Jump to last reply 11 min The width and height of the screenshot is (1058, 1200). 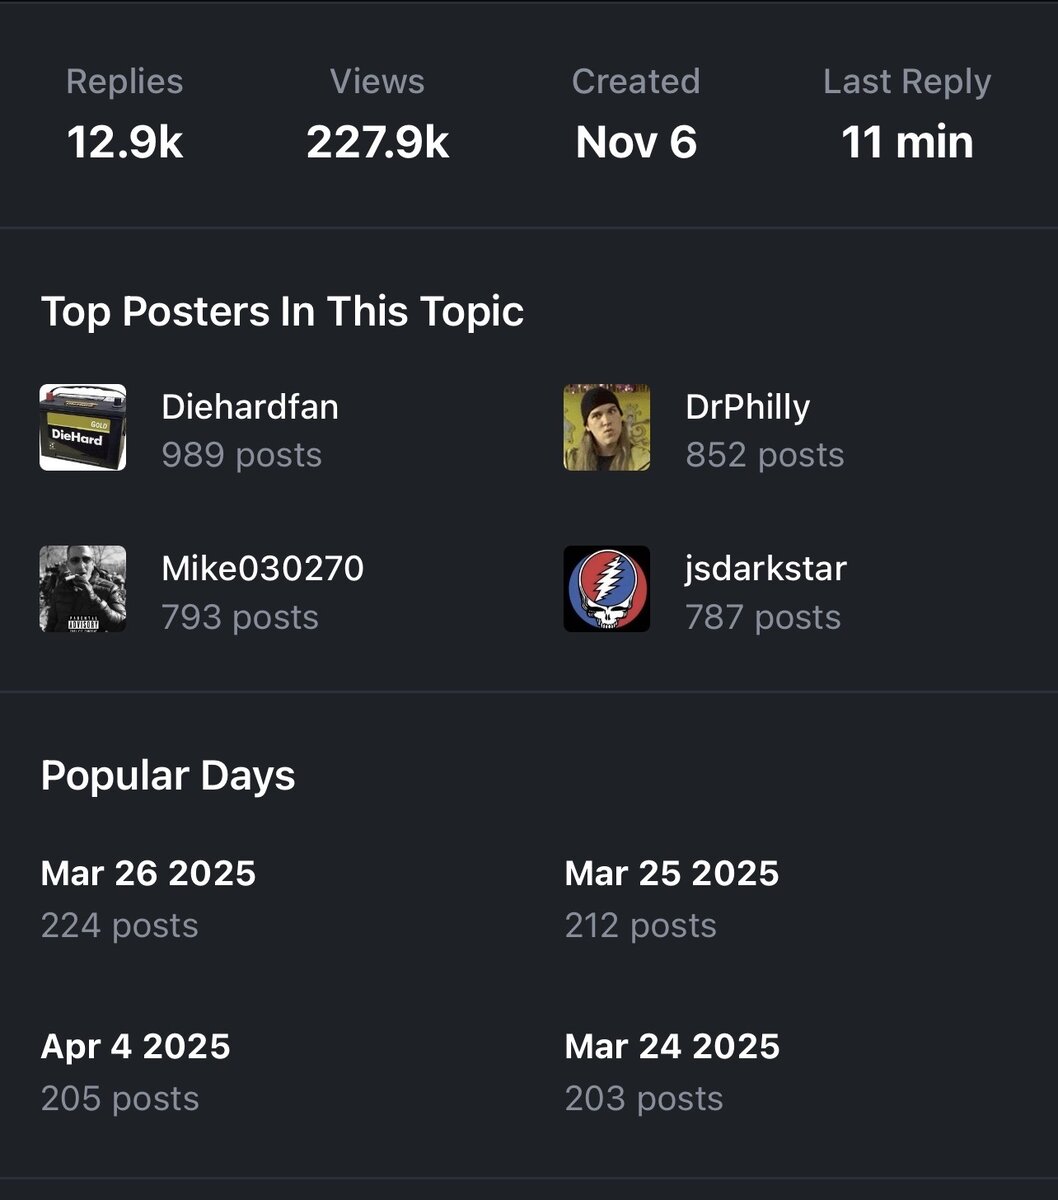(x=907, y=141)
